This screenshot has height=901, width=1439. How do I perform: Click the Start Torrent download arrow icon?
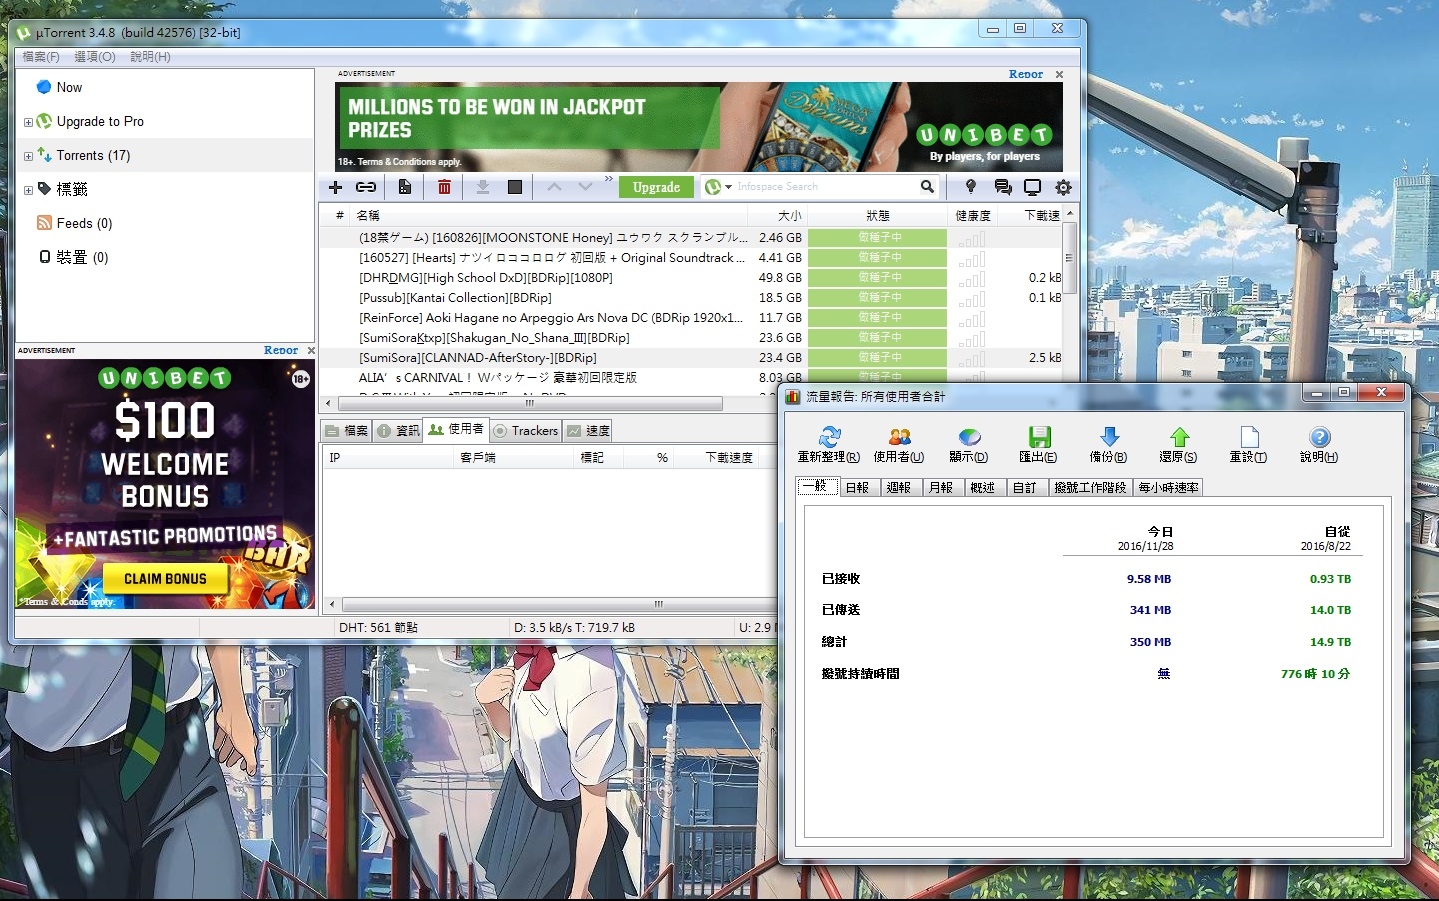pyautogui.click(x=482, y=187)
